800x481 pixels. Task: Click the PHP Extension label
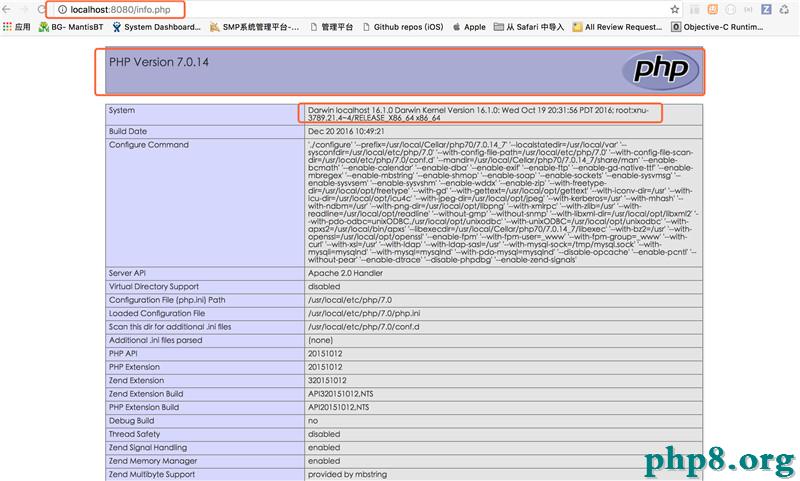(x=134, y=367)
